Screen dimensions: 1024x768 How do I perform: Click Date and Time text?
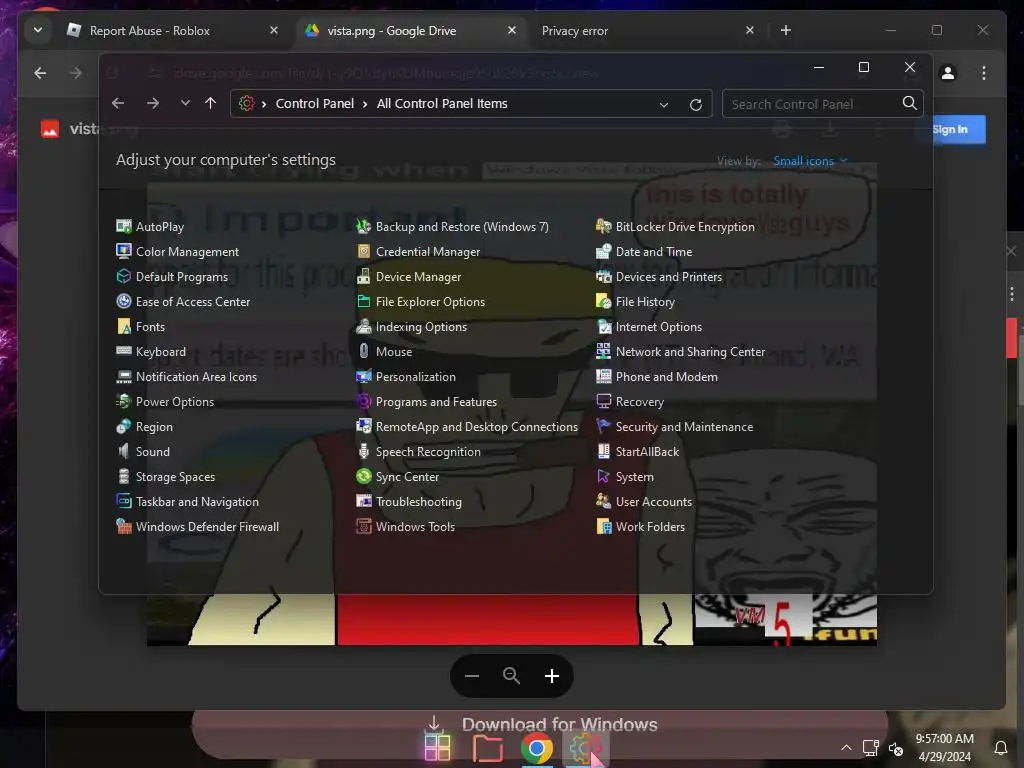(654, 251)
